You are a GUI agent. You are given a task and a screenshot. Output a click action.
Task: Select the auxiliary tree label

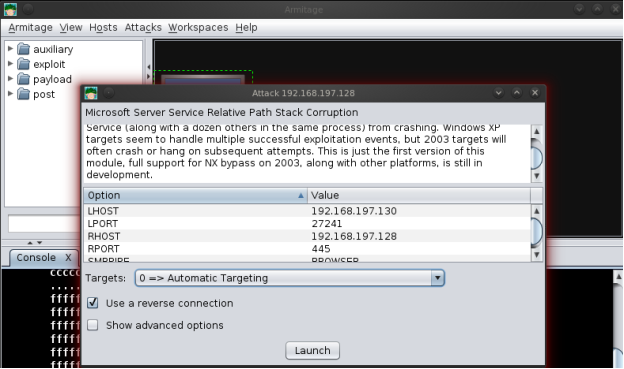(x=53, y=49)
